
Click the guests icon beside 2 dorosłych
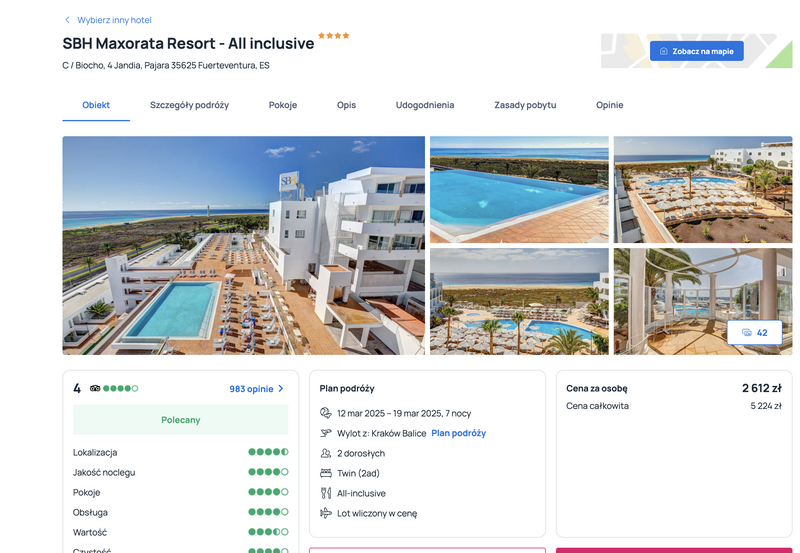click(326, 453)
